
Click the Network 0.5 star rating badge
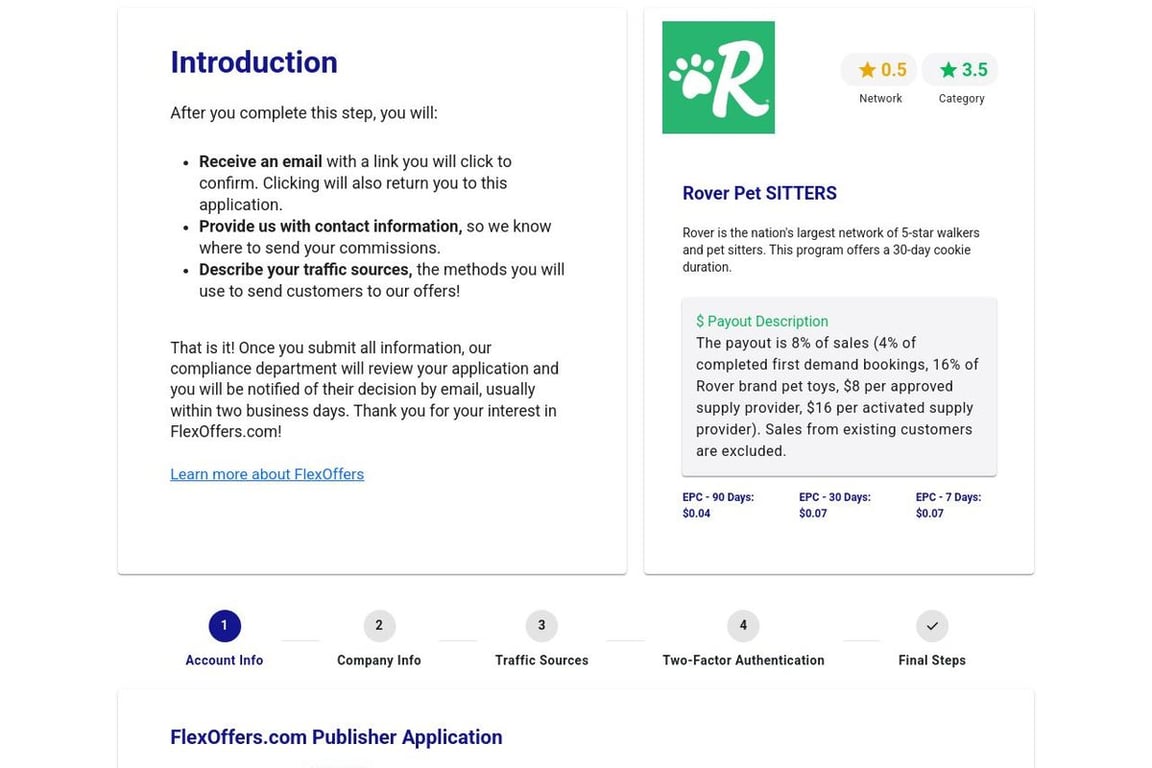(x=879, y=70)
